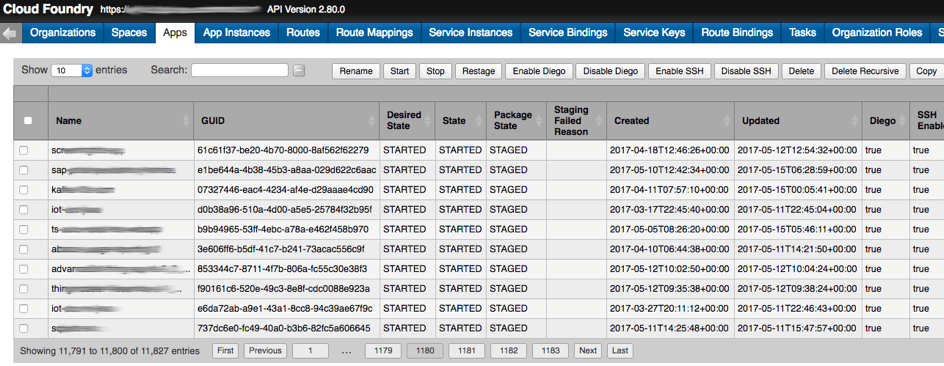Open the Service Instances tab

pos(471,33)
